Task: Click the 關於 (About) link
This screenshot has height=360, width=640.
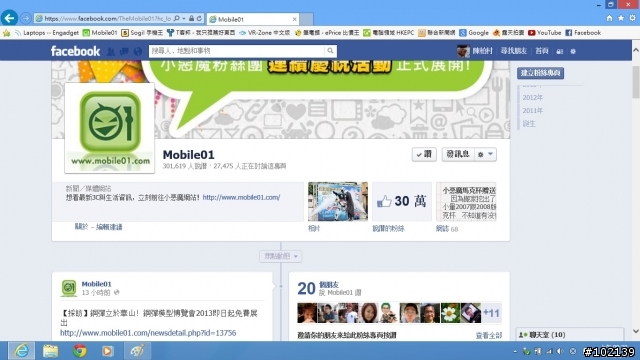Action: (81, 227)
